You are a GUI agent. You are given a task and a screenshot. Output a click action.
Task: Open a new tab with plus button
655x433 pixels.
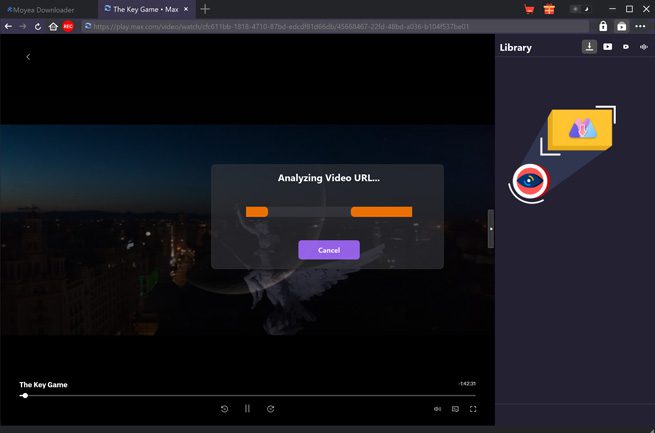point(205,9)
